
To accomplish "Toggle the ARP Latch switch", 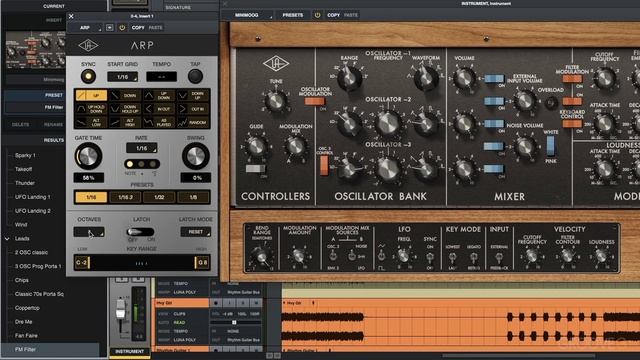I will tap(140, 232).
